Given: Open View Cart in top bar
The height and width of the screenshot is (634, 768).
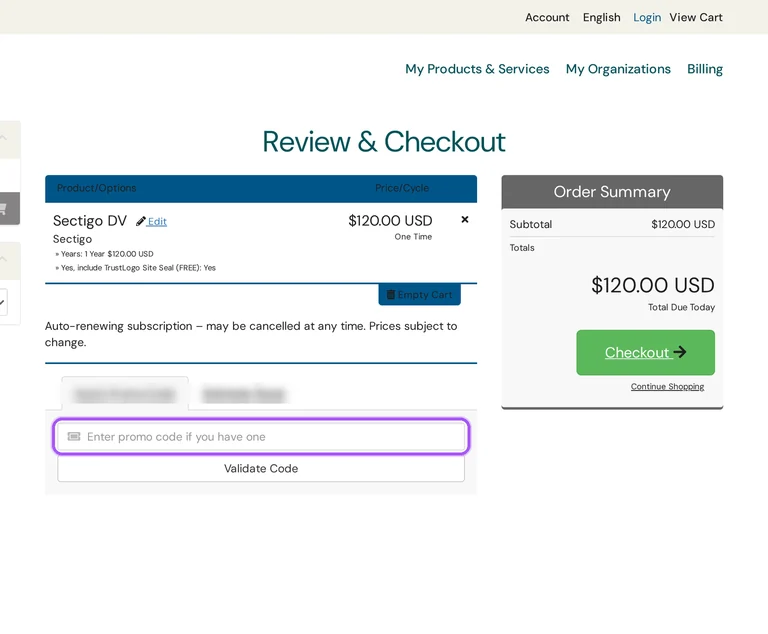Looking at the screenshot, I should coord(696,18).
